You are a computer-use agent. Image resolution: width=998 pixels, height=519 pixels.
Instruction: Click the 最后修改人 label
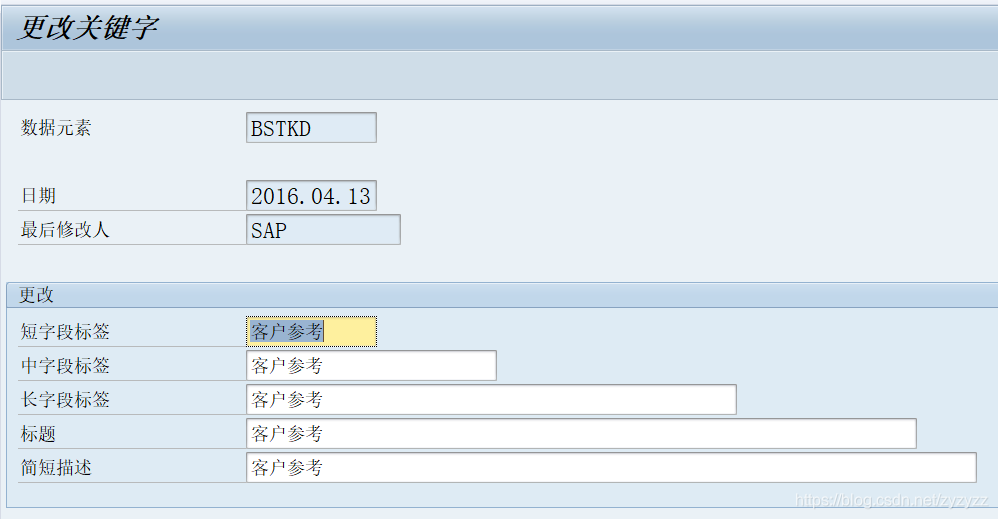coord(65,229)
